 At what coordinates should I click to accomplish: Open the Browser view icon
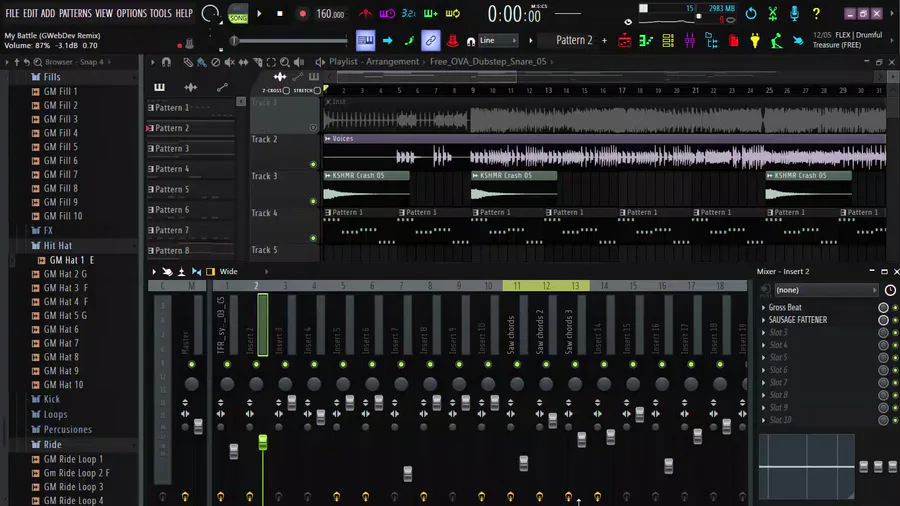pyautogui.click(x=712, y=40)
